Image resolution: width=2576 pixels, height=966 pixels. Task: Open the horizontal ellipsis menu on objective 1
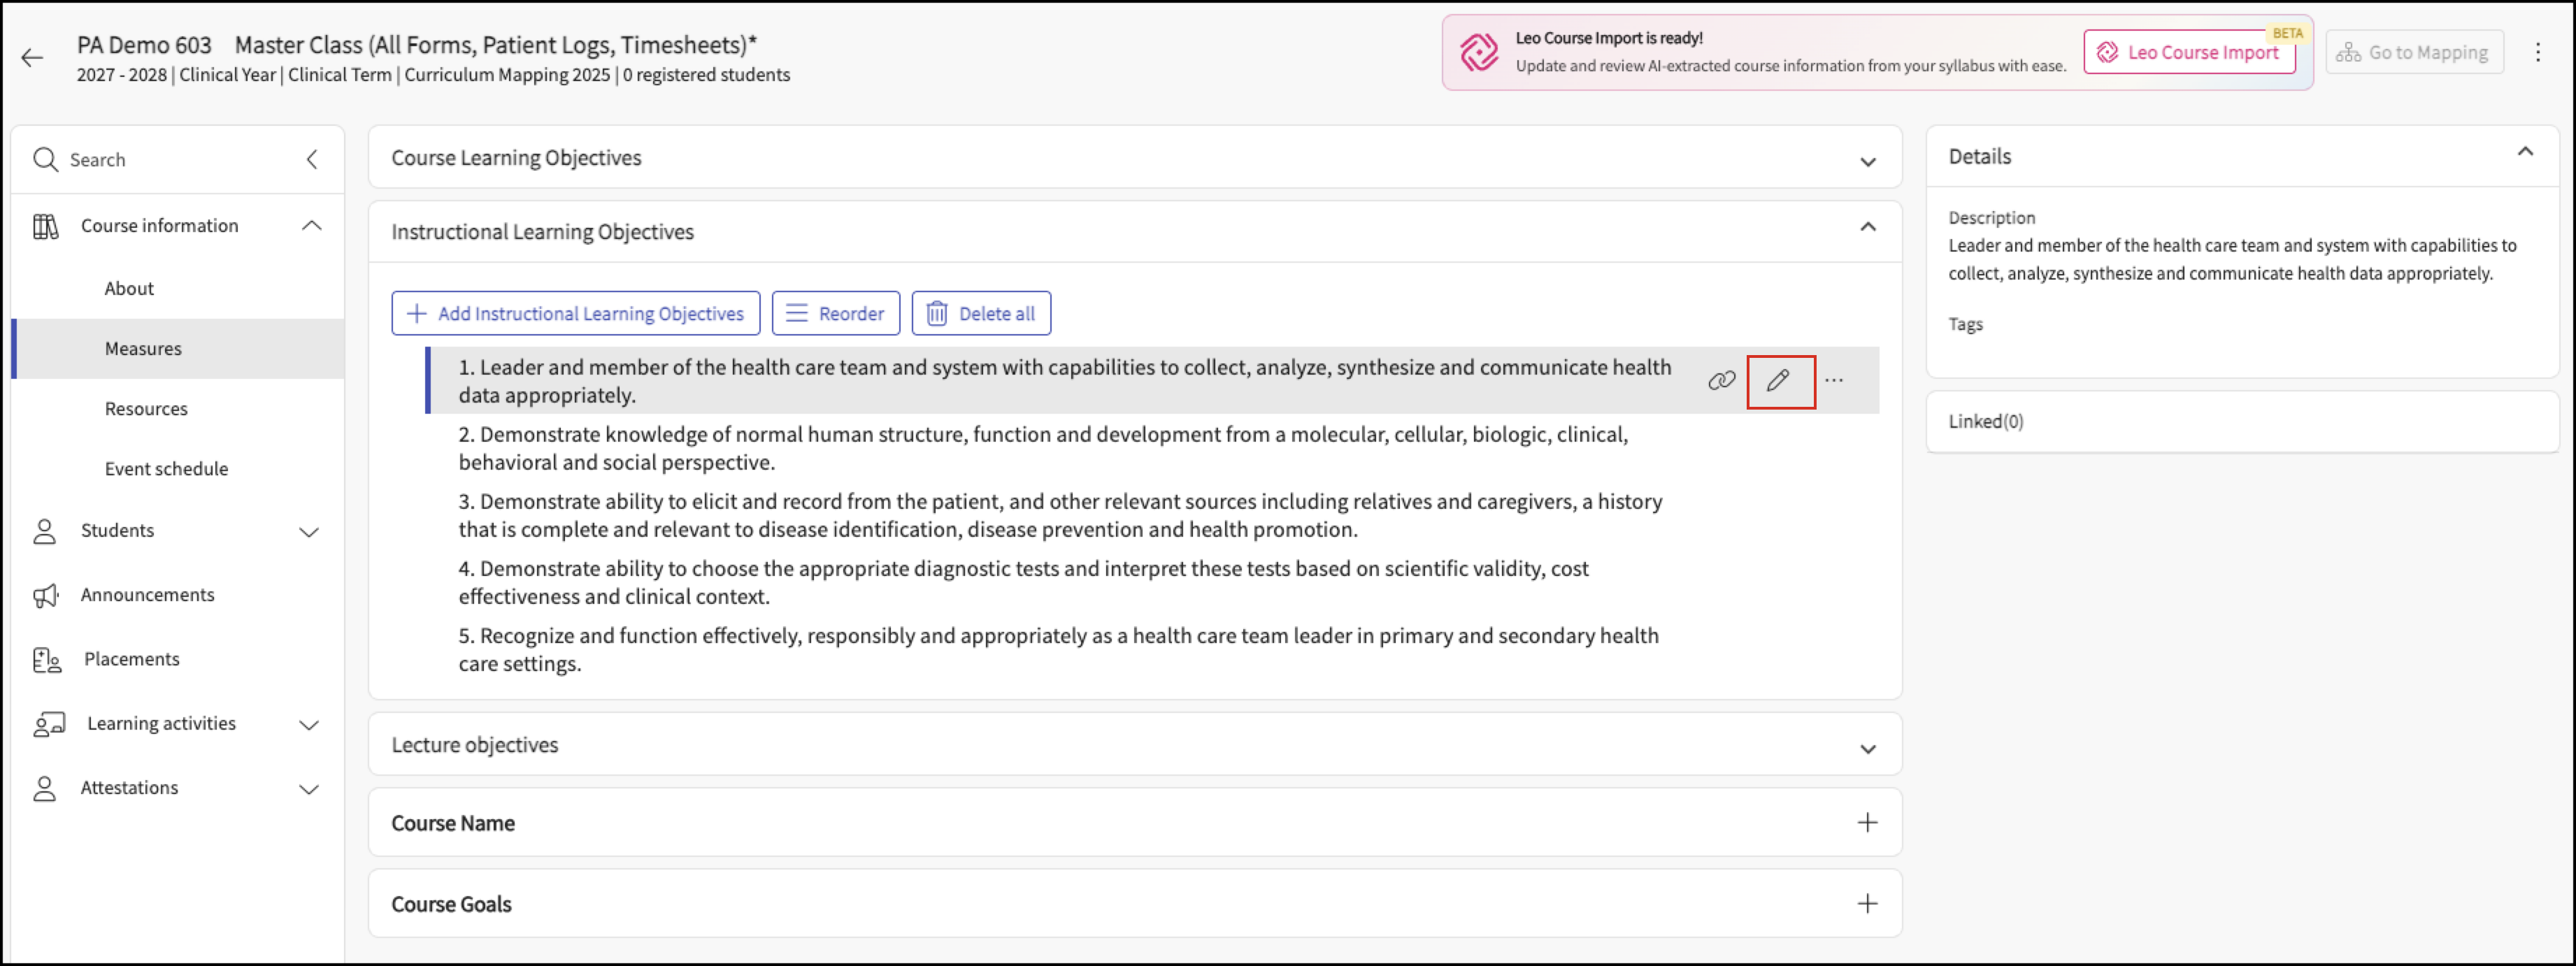click(1834, 381)
